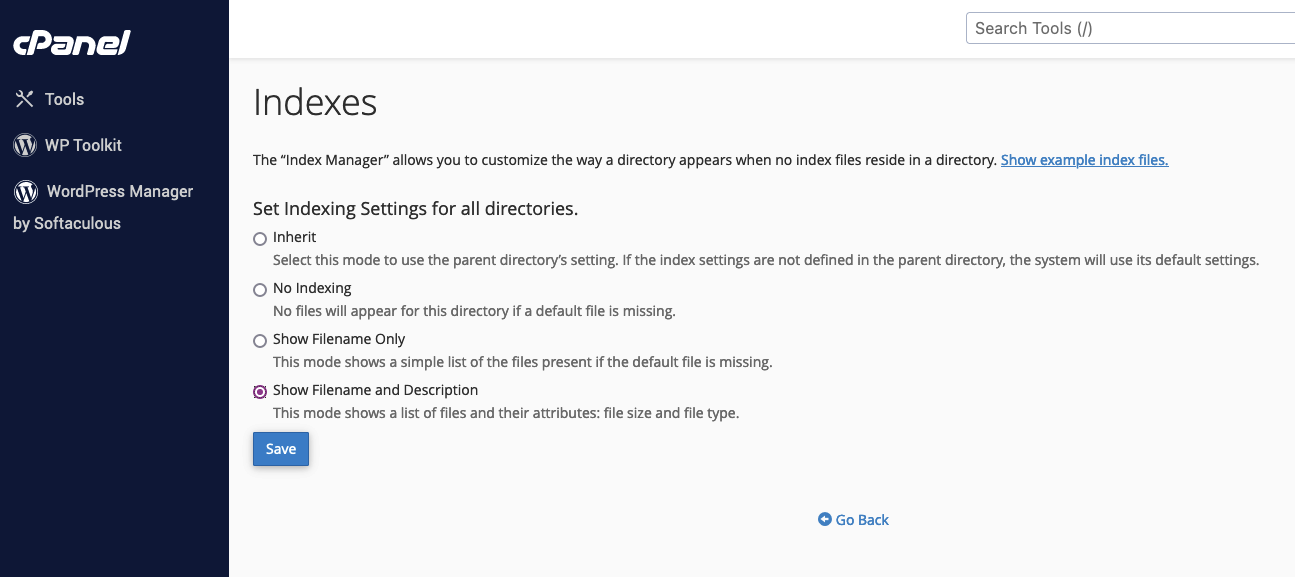
Task: Open the WP Toolkit sidebar item
Action: coord(83,145)
